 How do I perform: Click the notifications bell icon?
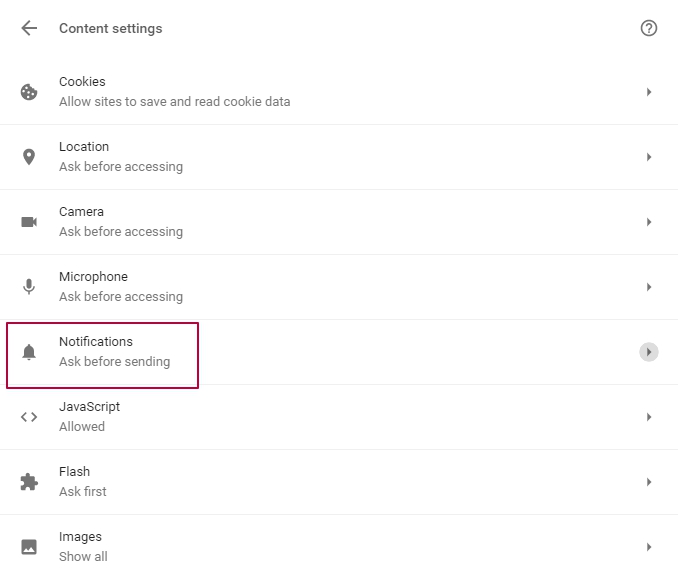click(29, 352)
